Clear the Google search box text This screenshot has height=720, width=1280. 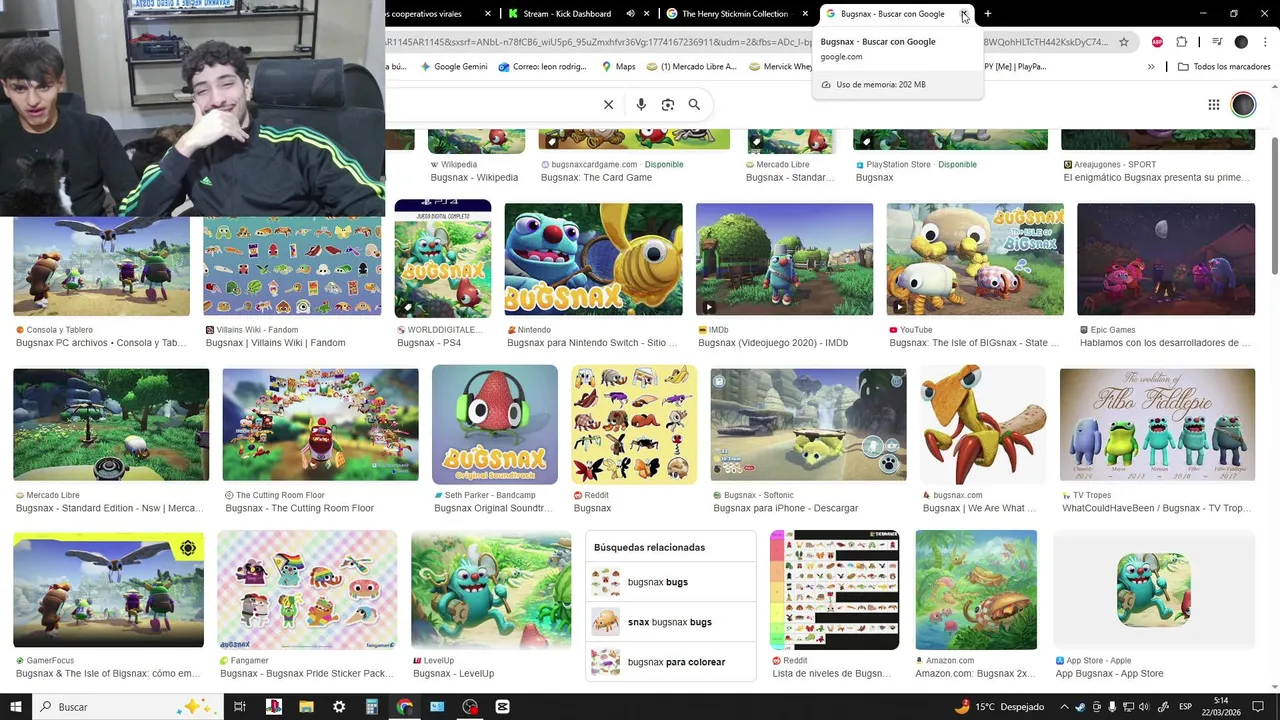pyautogui.click(x=608, y=105)
